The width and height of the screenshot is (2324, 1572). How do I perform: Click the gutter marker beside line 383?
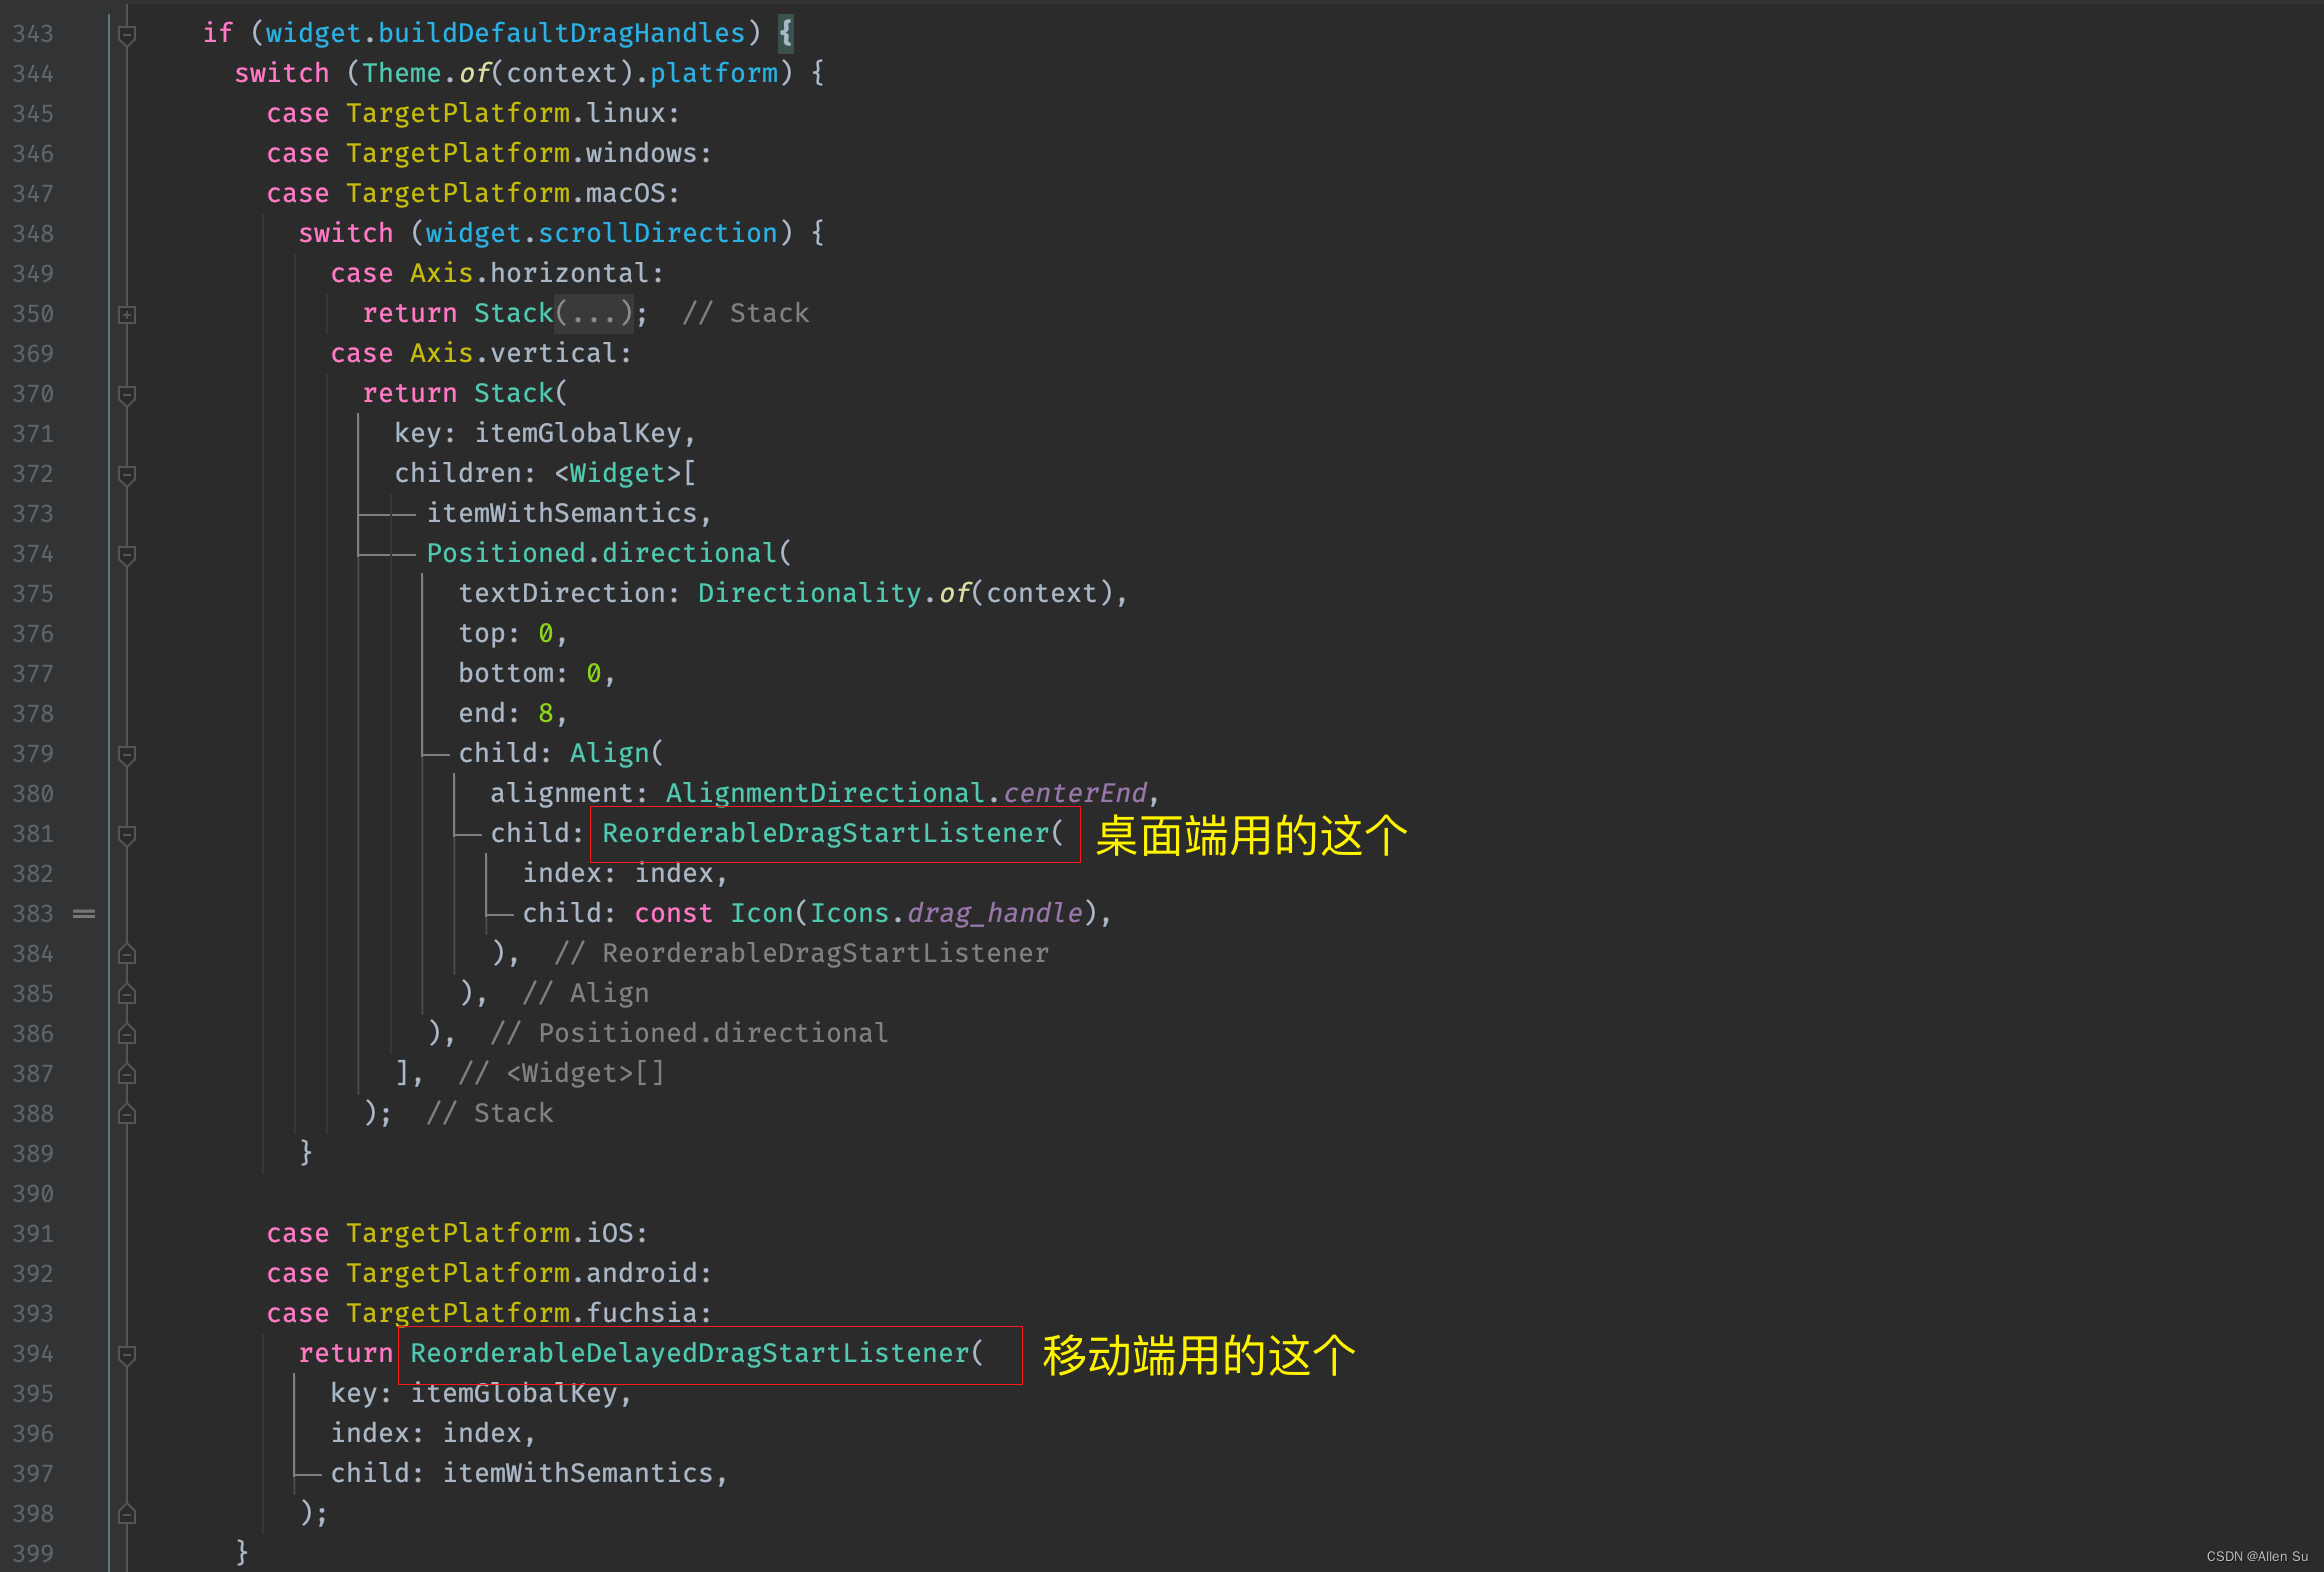pos(84,914)
